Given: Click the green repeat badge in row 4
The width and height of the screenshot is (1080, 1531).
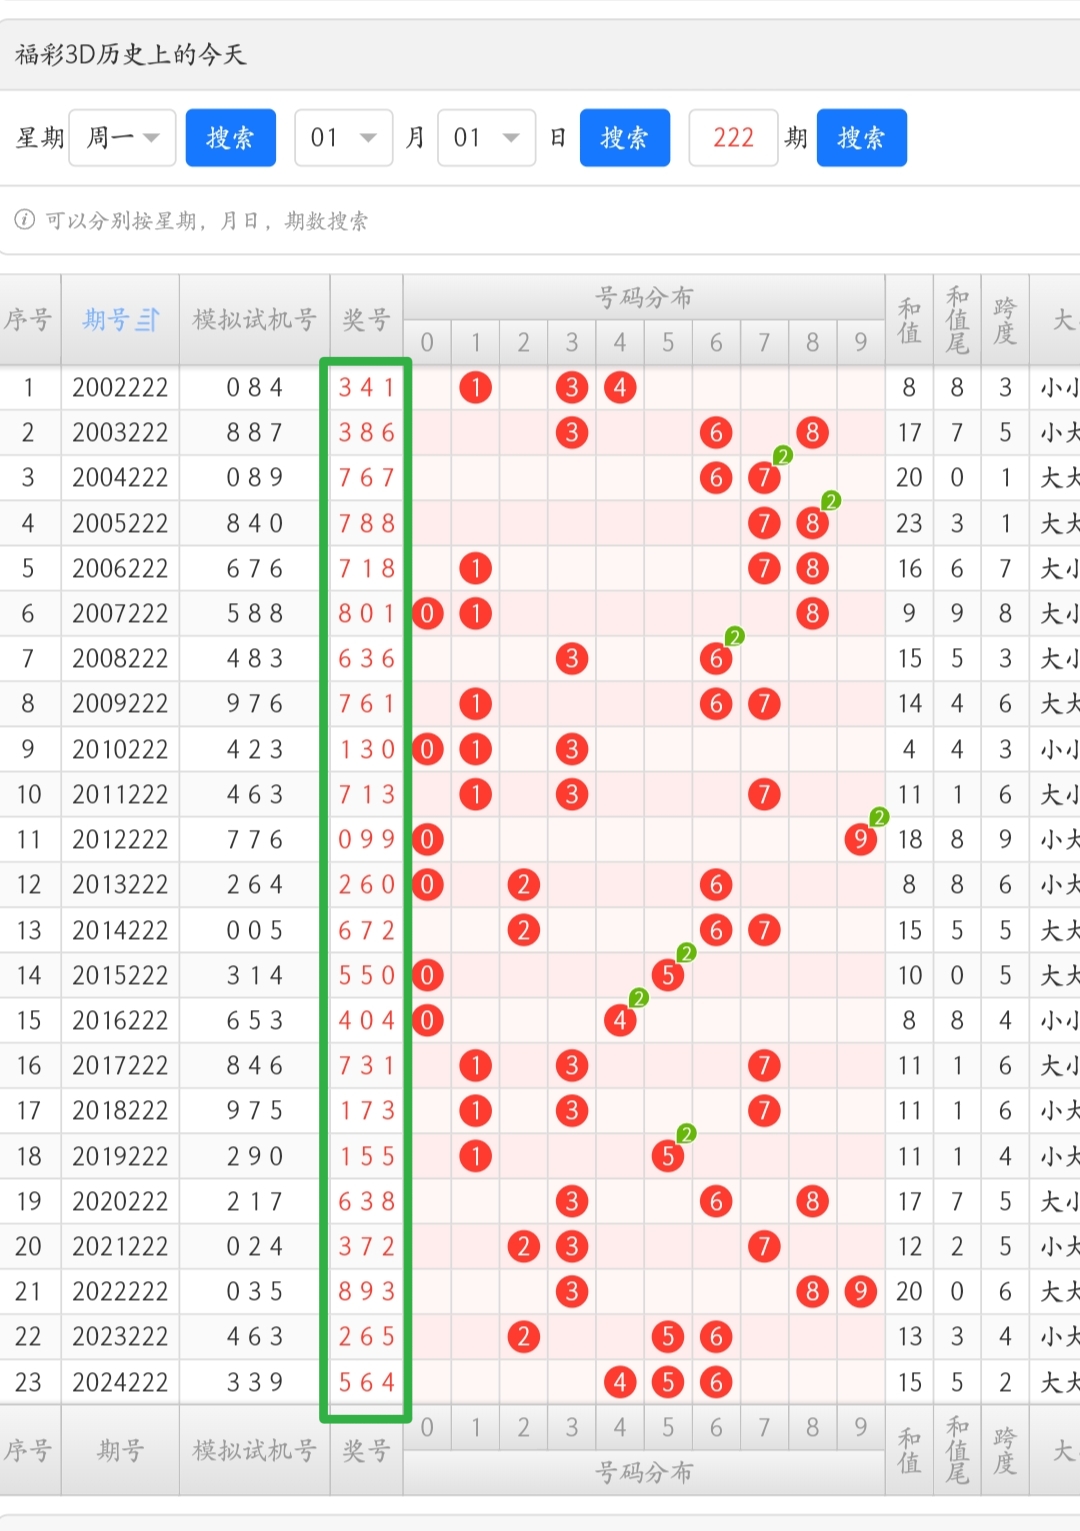Looking at the screenshot, I should 831,501.
